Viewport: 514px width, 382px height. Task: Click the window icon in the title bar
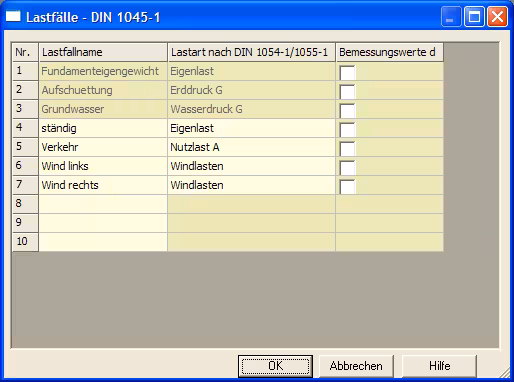click(x=13, y=16)
